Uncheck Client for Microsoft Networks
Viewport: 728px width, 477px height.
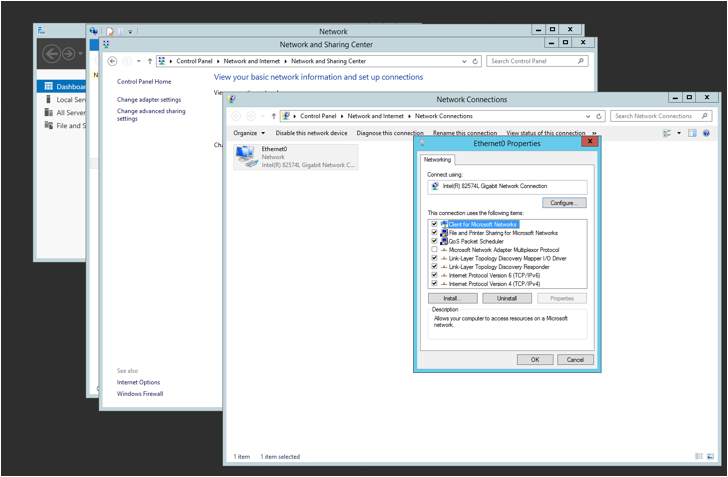point(434,224)
